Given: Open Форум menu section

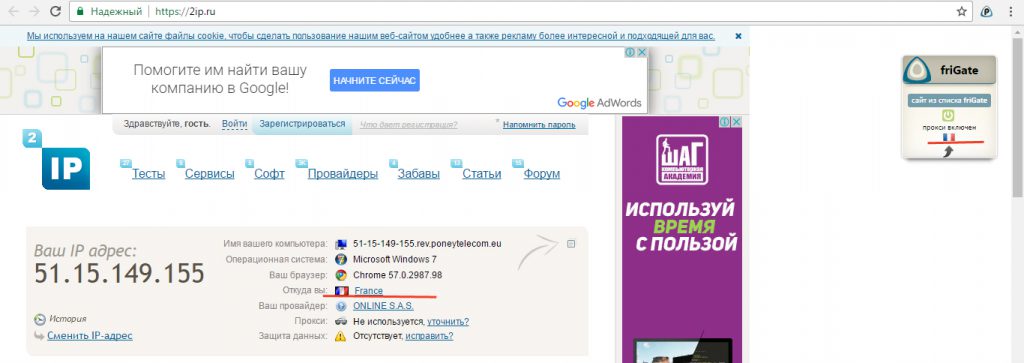Looking at the screenshot, I should tap(542, 174).
